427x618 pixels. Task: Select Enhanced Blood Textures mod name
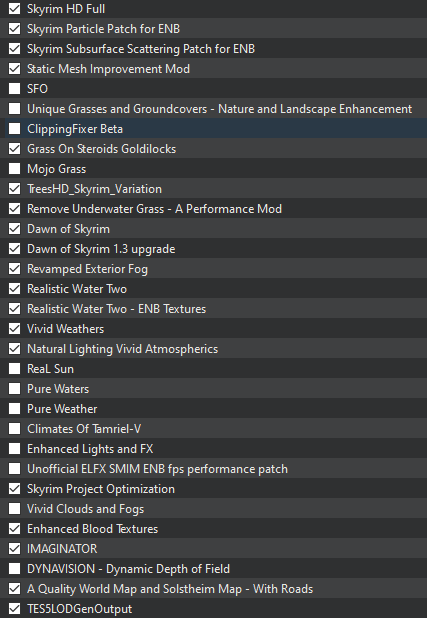coord(92,529)
